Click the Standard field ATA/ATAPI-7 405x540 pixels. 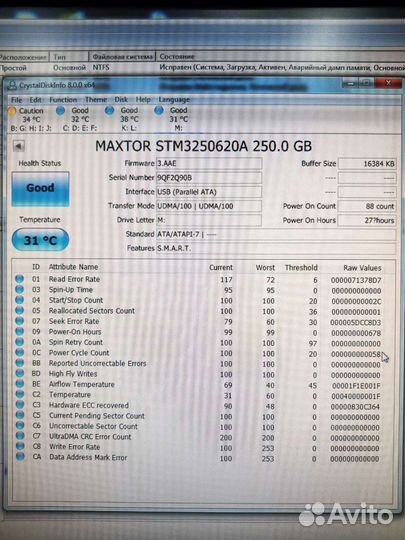(276, 235)
